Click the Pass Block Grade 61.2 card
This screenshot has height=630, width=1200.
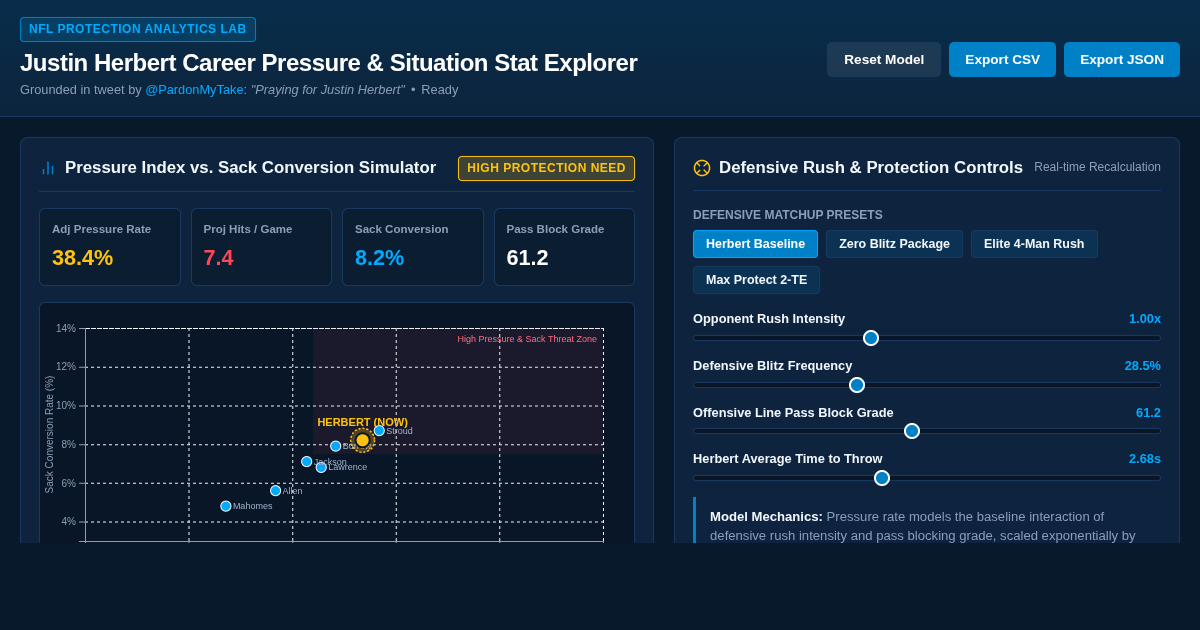click(564, 247)
